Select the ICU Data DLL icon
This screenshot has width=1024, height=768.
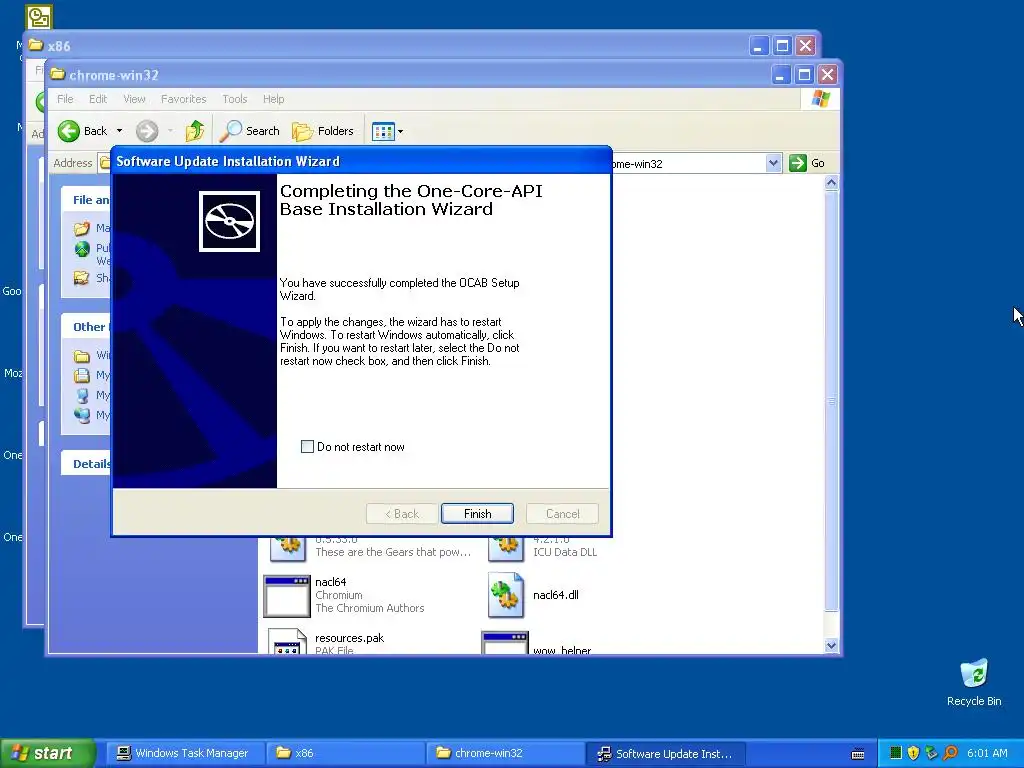pyautogui.click(x=506, y=547)
